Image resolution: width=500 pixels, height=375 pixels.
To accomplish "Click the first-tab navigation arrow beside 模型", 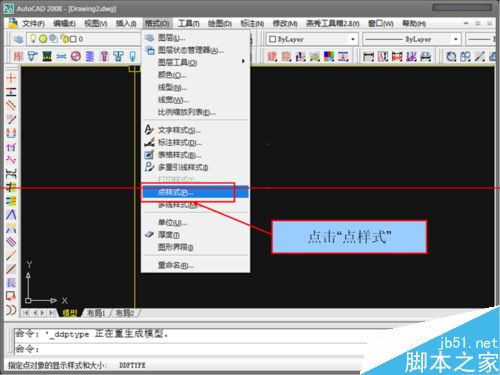I will (x=26, y=313).
